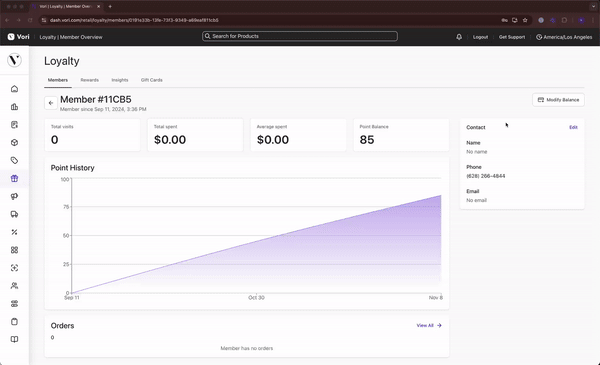Go back using the arrow beside Member #11CB5
600x365 pixels.
[x=51, y=103]
